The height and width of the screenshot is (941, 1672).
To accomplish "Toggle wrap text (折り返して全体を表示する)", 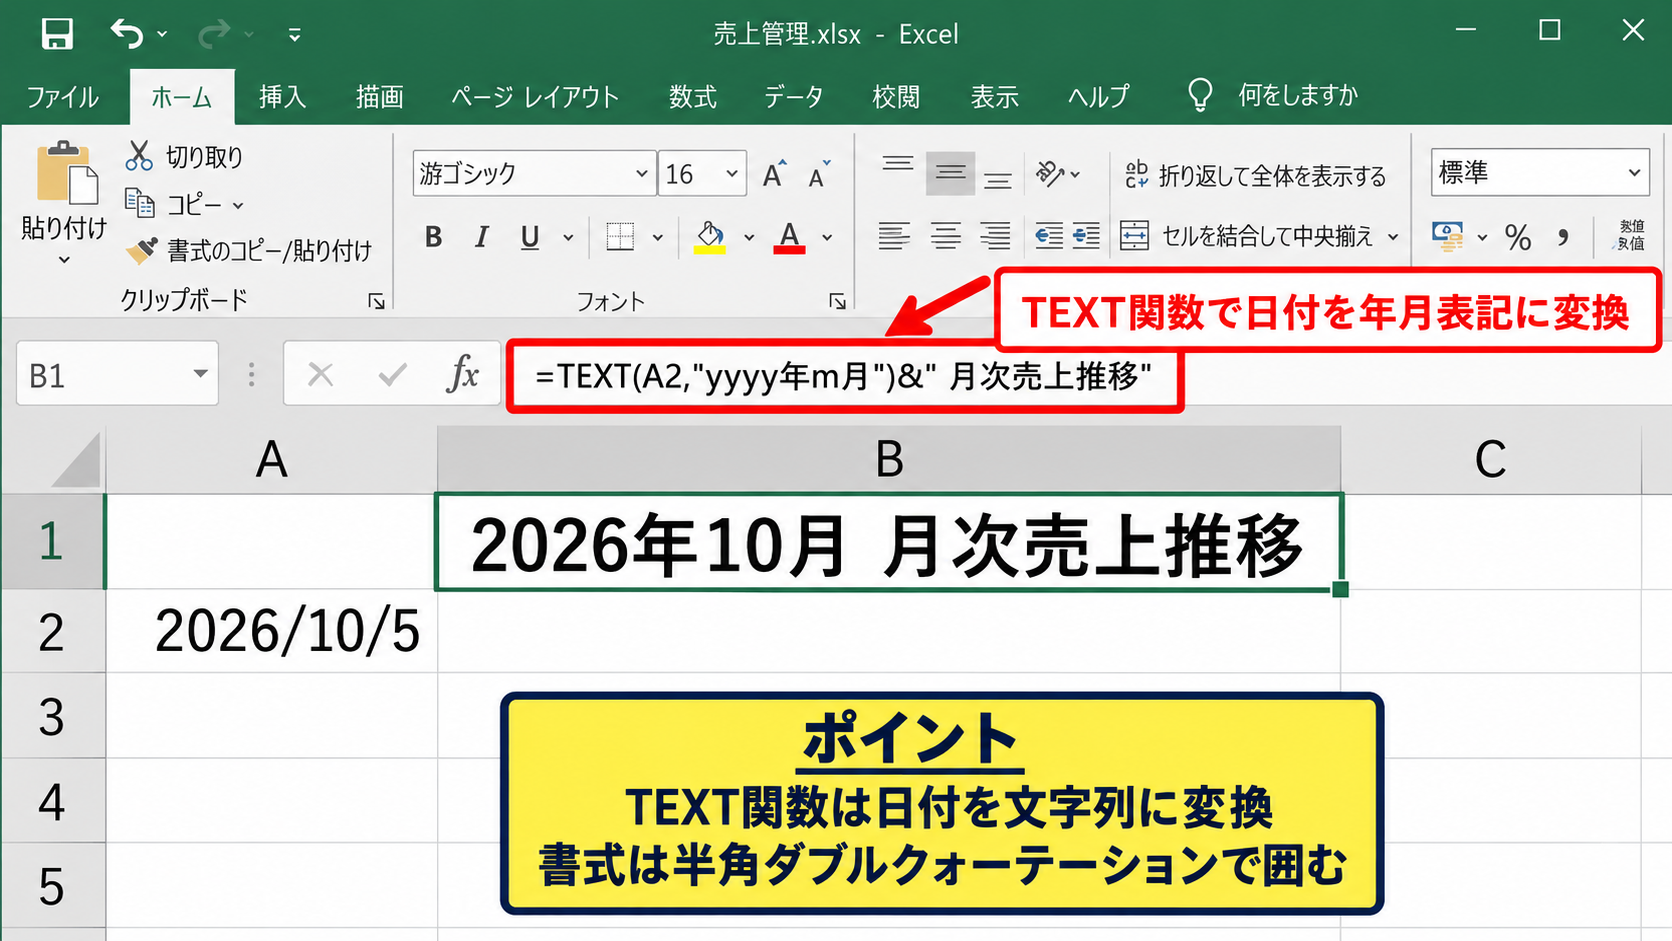I will [x=1255, y=175].
